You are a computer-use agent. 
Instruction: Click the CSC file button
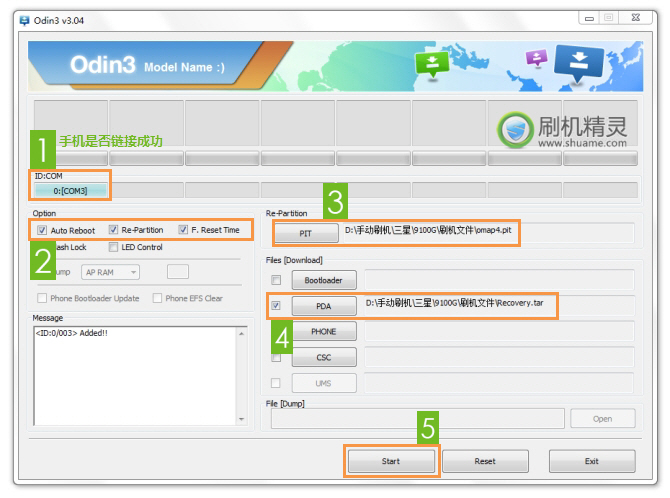tap(324, 357)
